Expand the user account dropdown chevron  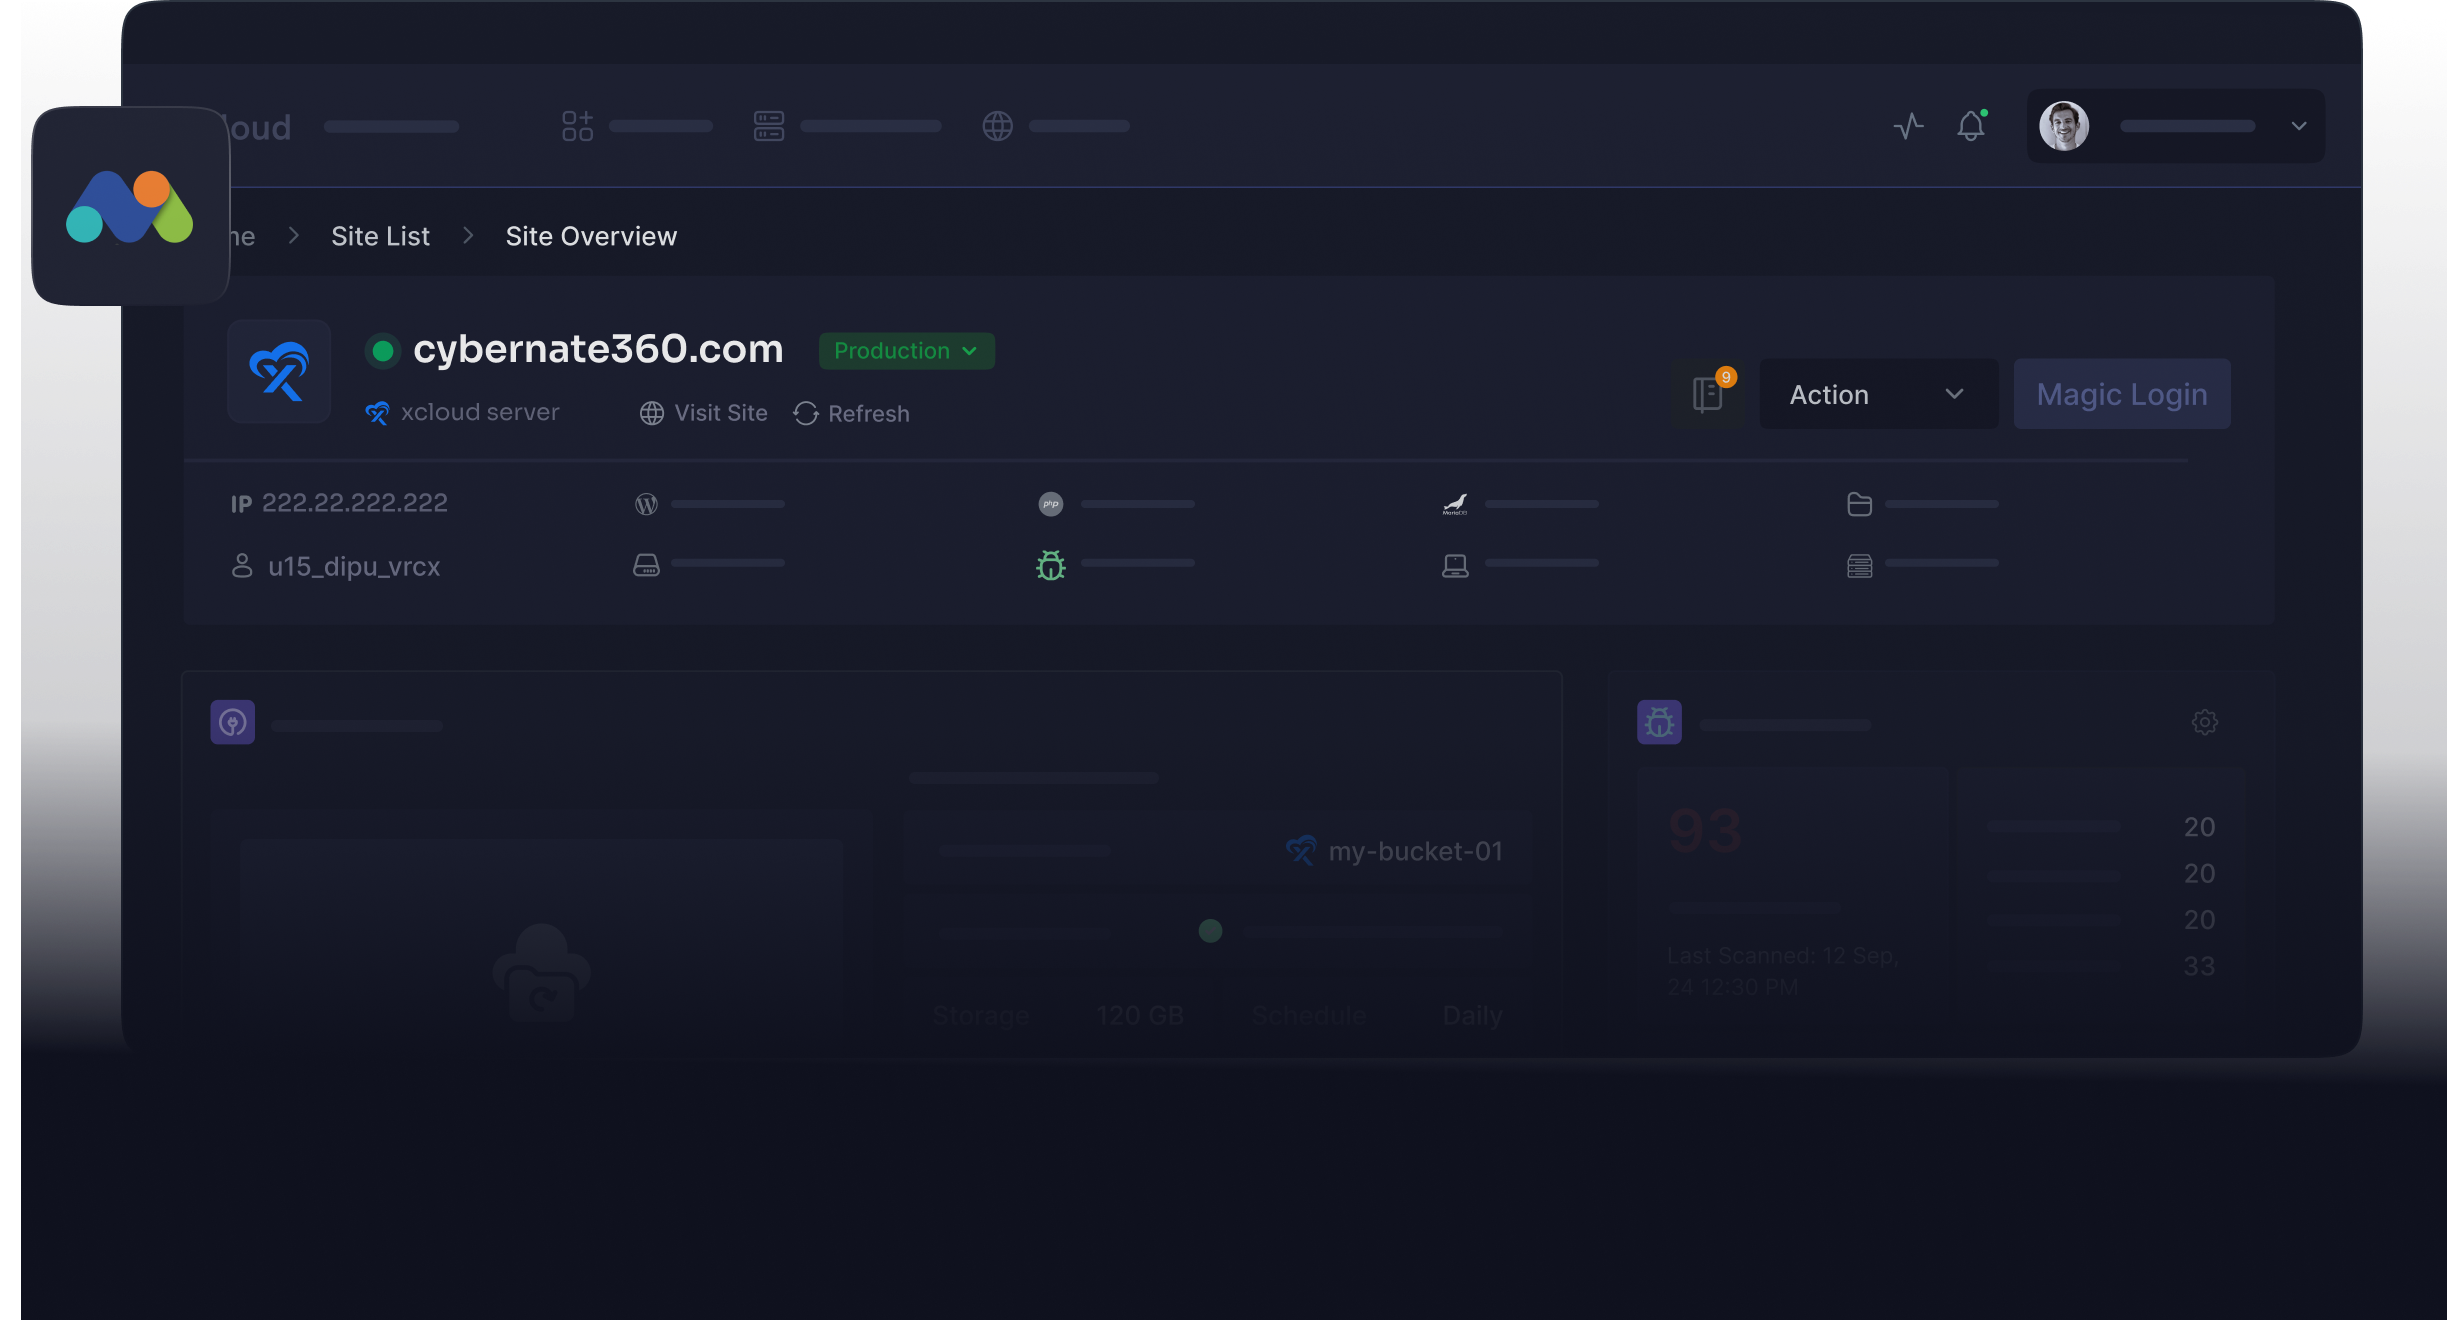2299,126
